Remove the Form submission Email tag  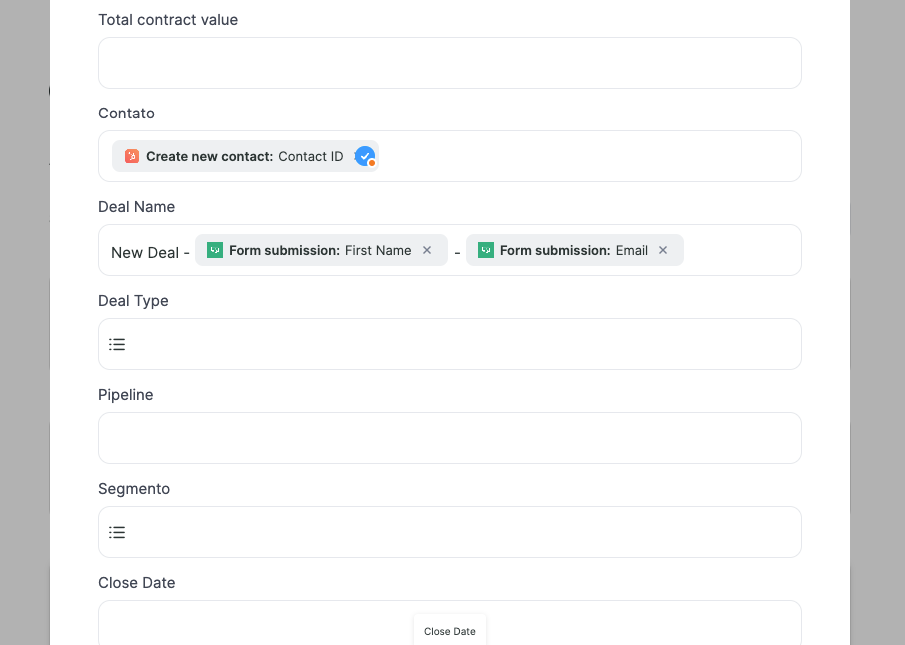click(663, 250)
